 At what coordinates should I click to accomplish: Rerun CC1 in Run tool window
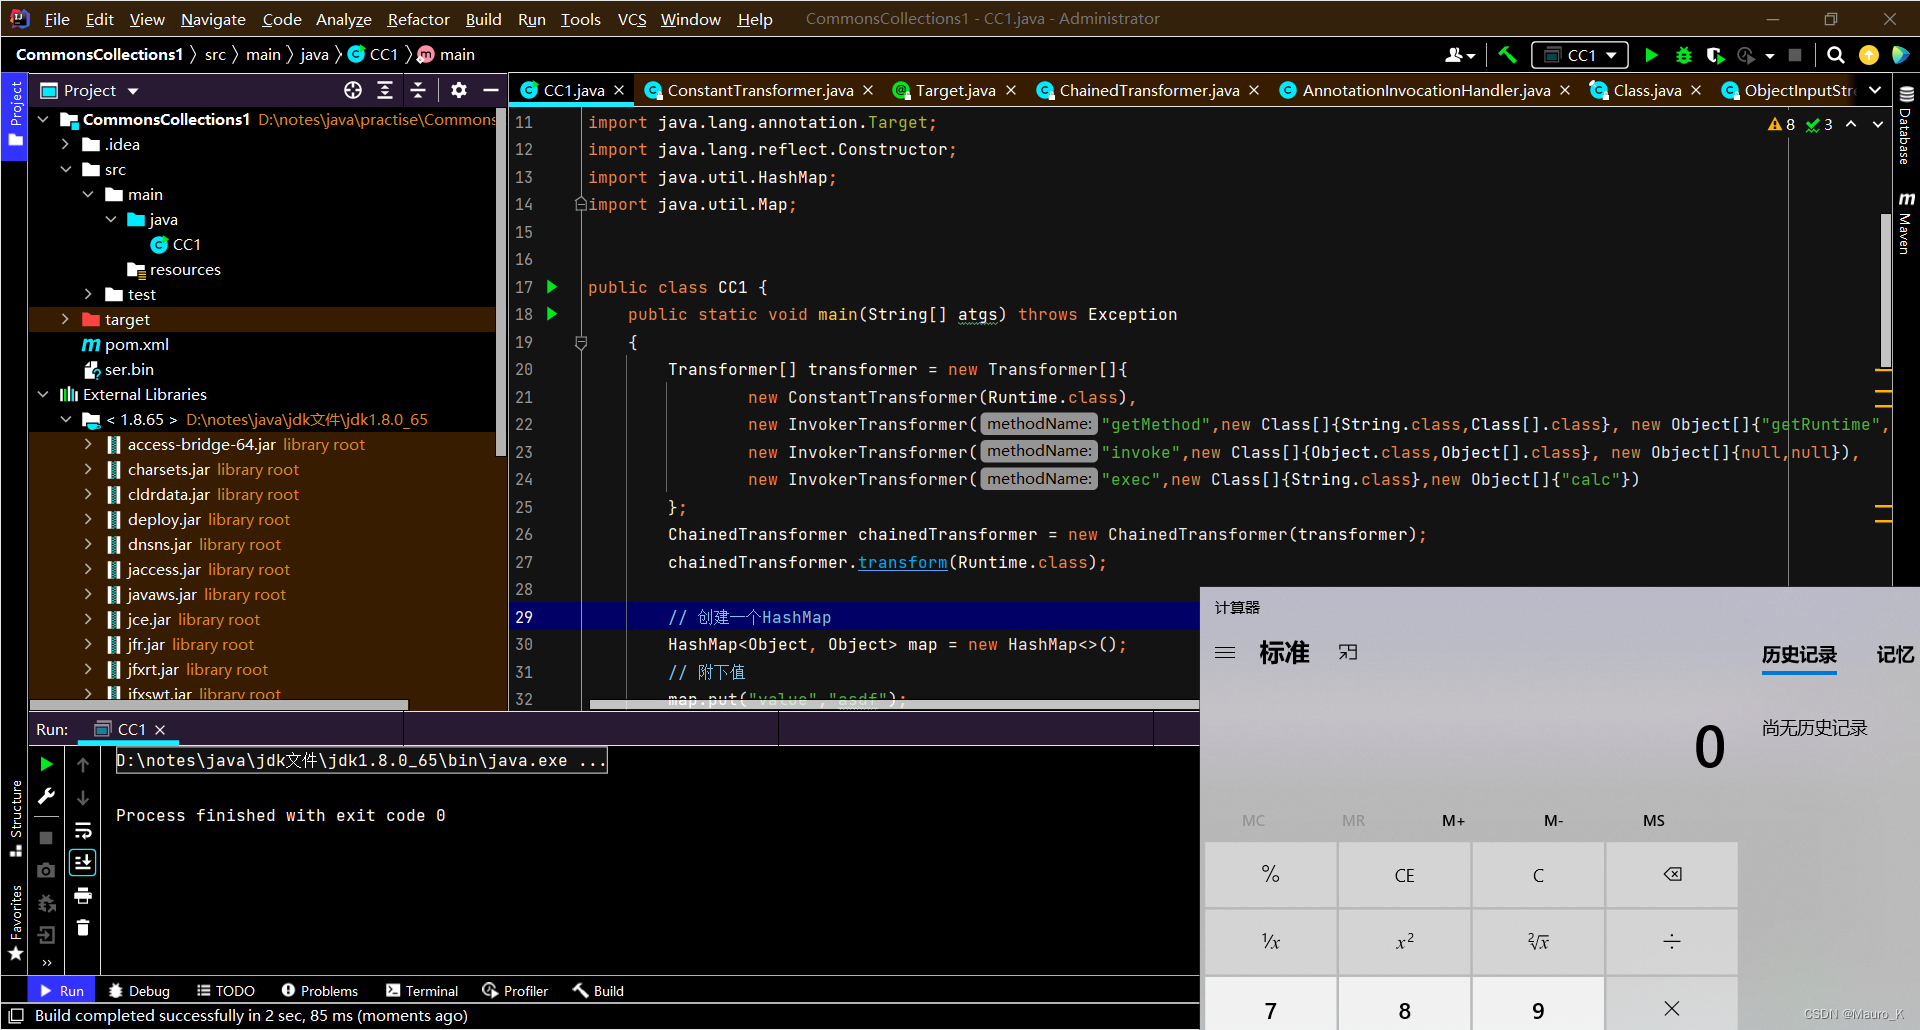coord(46,764)
